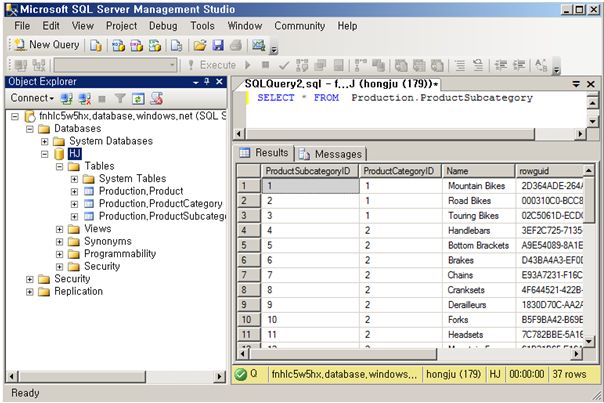Viewport: 604px width, 403px height.
Task: Expand the Programmability folder node
Action: (59, 254)
